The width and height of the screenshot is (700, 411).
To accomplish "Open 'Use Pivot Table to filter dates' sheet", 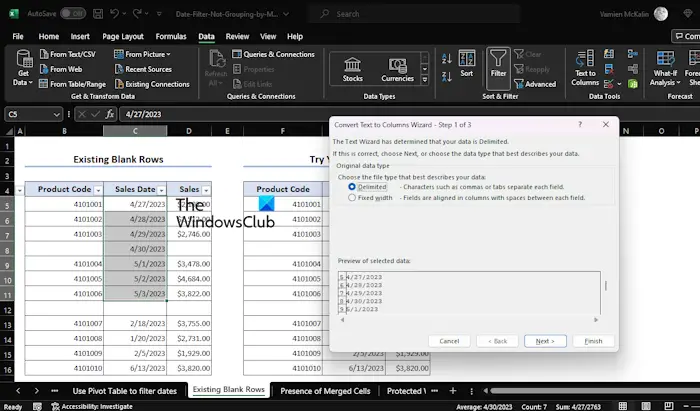I will tap(125, 391).
